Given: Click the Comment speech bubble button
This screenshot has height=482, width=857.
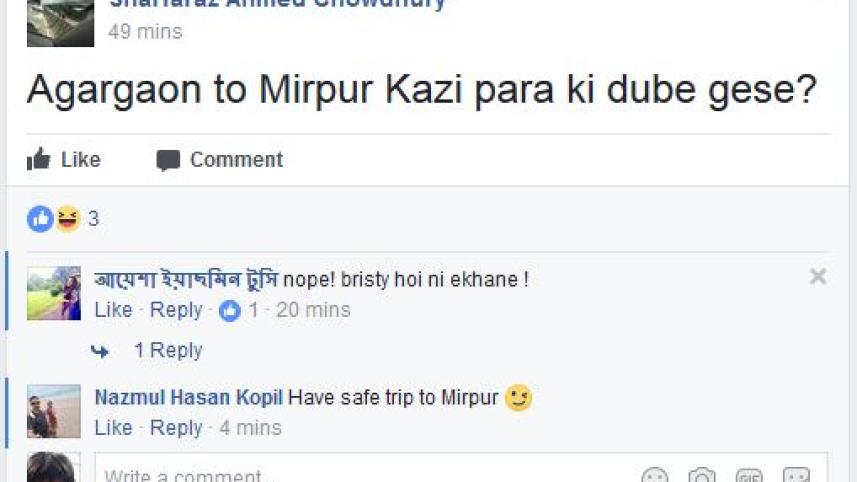Looking at the screenshot, I should pyautogui.click(x=219, y=160).
